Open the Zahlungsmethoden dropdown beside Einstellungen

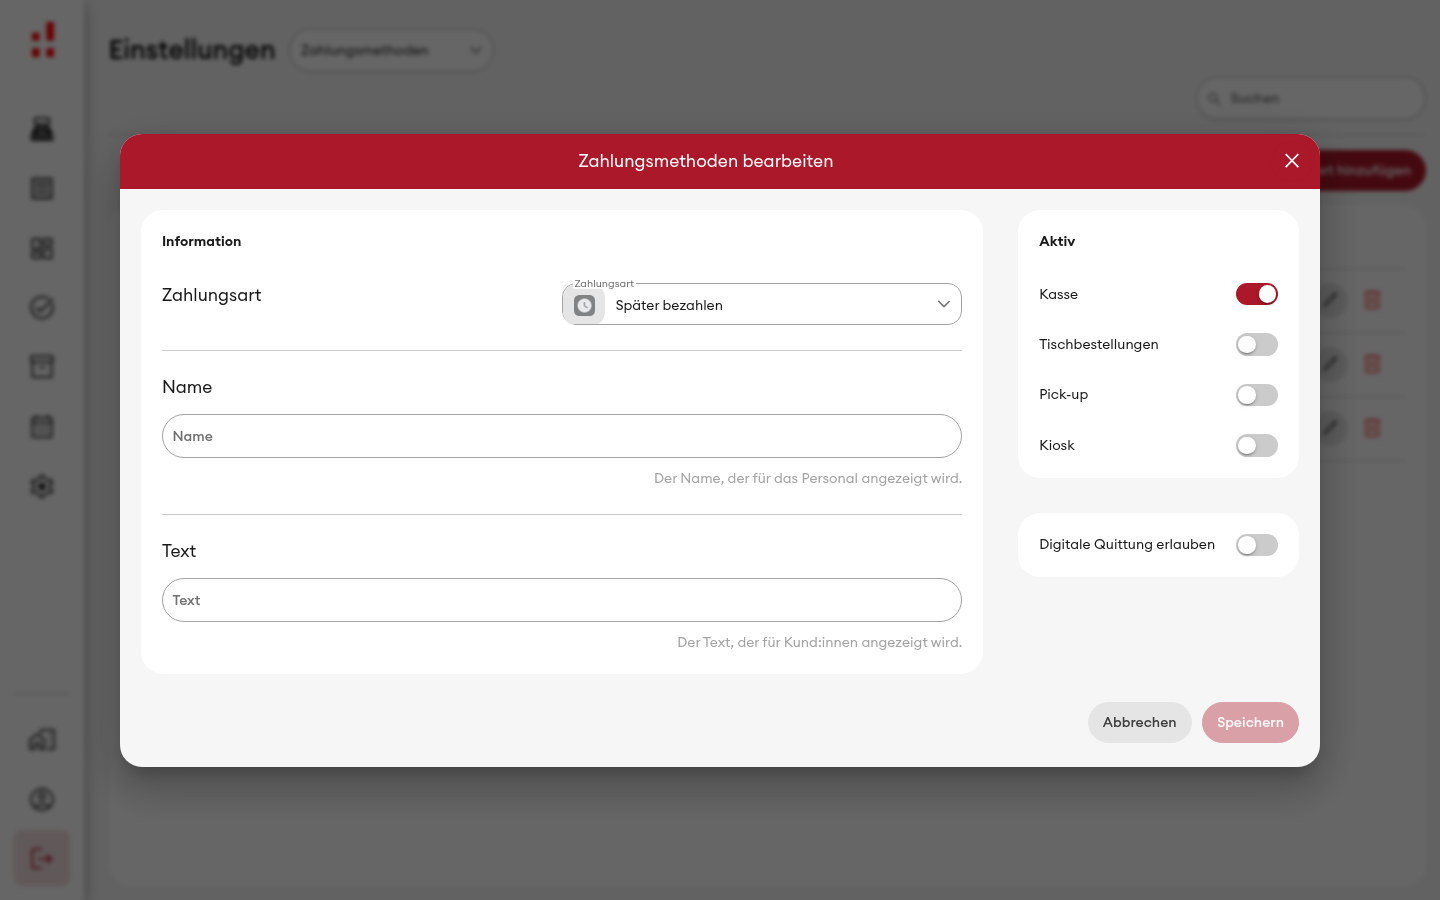391,50
